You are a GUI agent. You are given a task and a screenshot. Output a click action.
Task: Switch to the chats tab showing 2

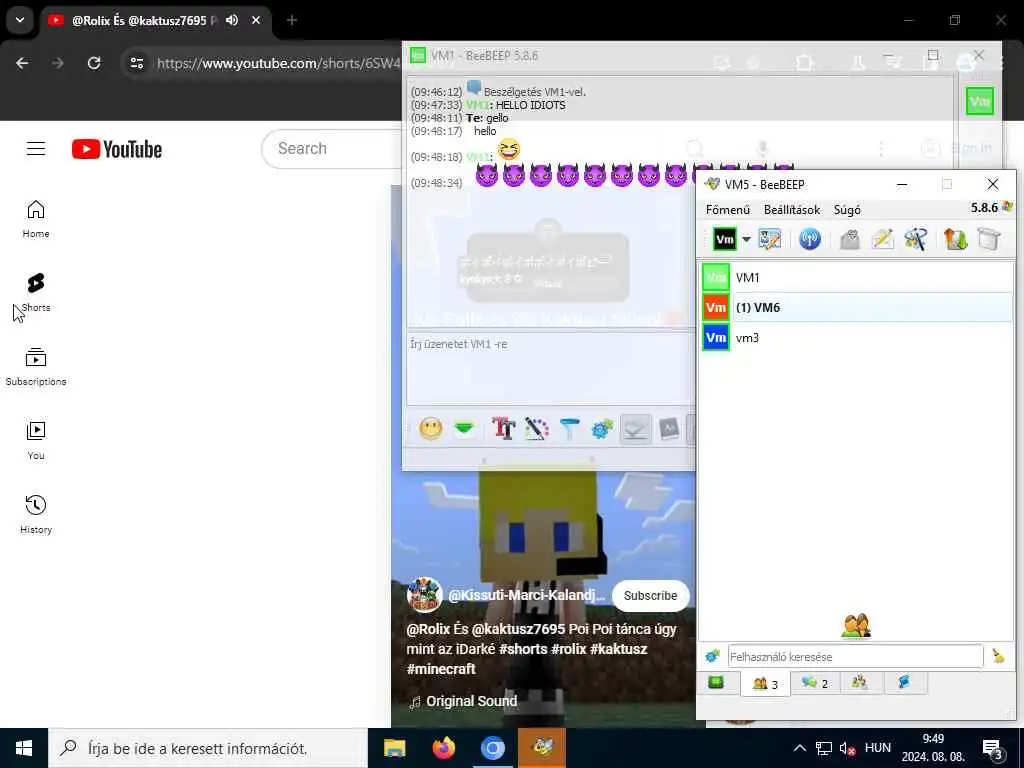tap(815, 683)
